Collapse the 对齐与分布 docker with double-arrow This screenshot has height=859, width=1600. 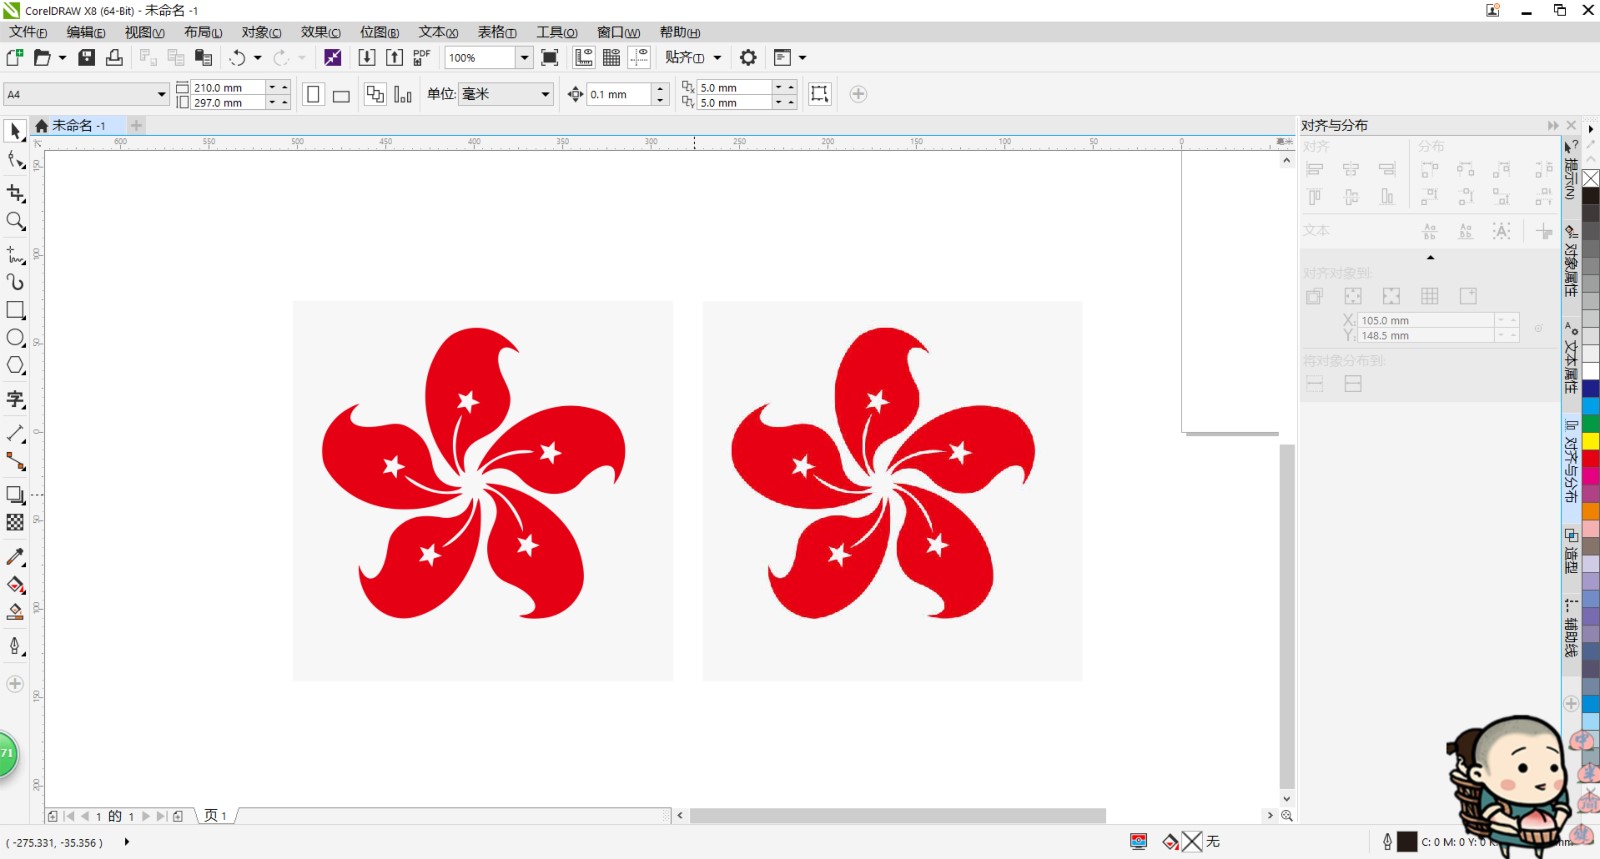[x=1553, y=125]
